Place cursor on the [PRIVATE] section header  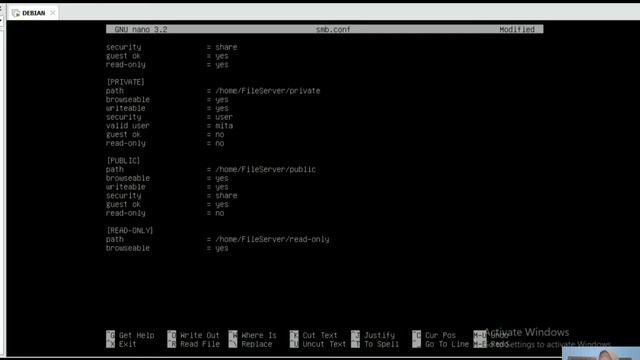125,82
